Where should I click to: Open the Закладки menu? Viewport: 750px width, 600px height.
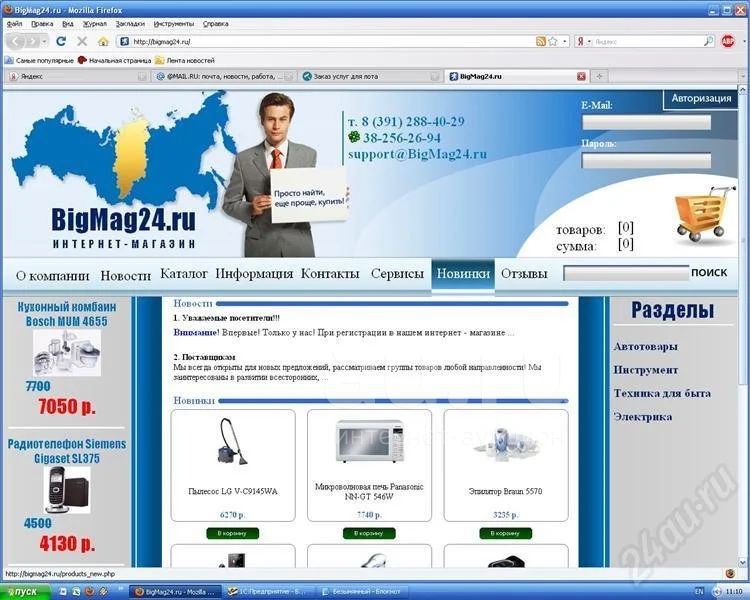130,23
